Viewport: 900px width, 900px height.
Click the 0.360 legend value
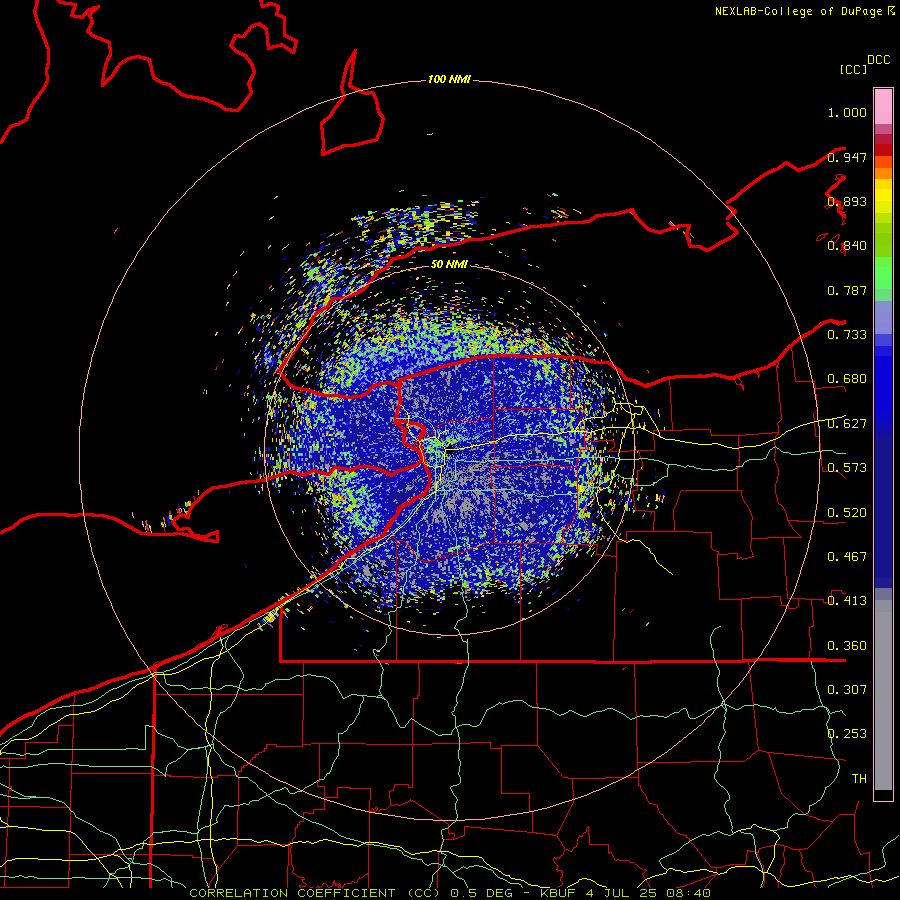847,646
